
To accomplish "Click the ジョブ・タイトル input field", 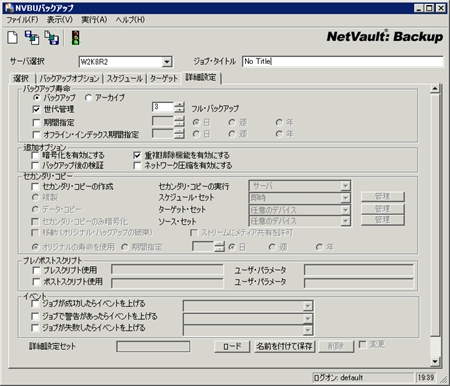I will click(x=343, y=61).
